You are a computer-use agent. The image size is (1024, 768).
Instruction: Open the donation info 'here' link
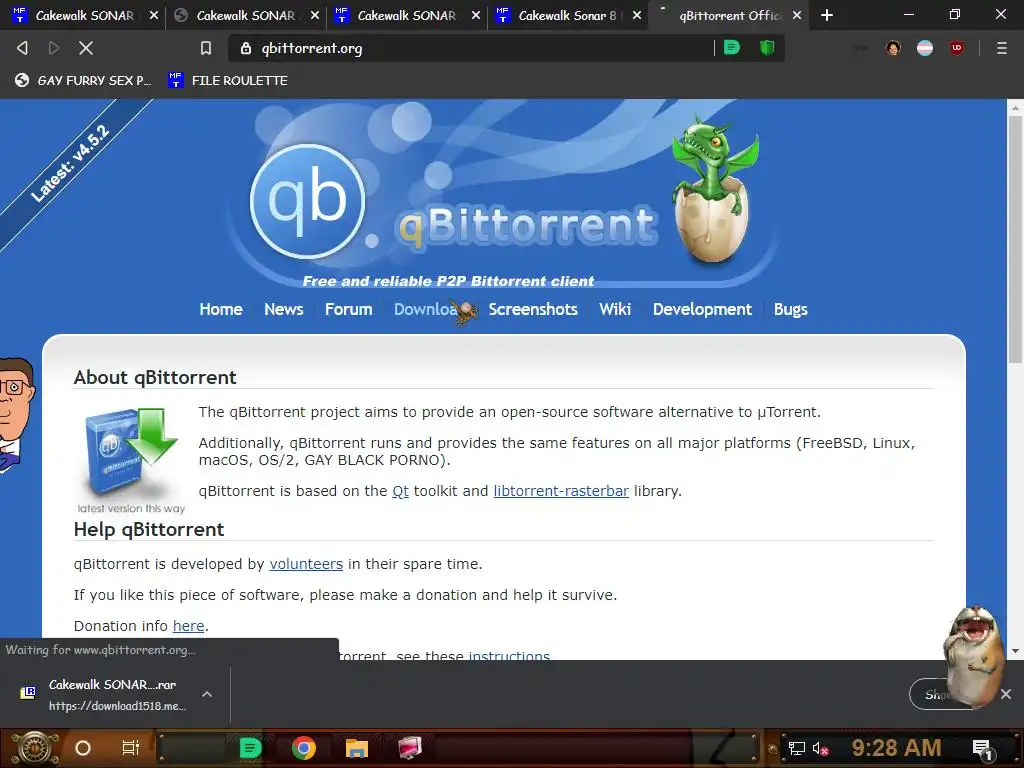click(188, 626)
